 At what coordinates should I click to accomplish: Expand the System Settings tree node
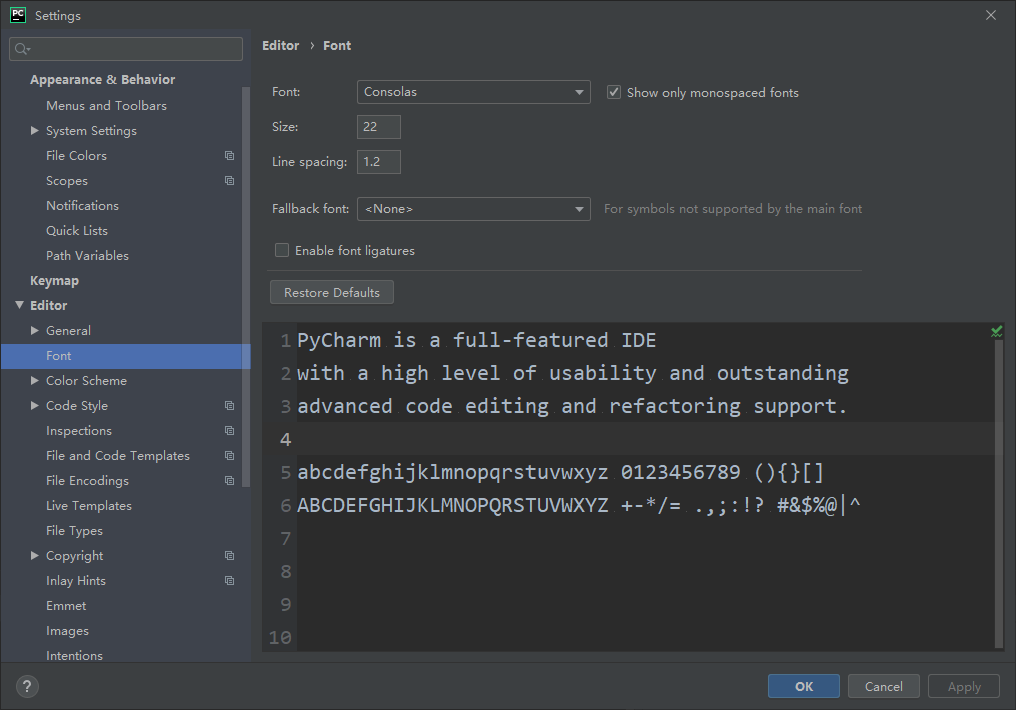point(35,131)
